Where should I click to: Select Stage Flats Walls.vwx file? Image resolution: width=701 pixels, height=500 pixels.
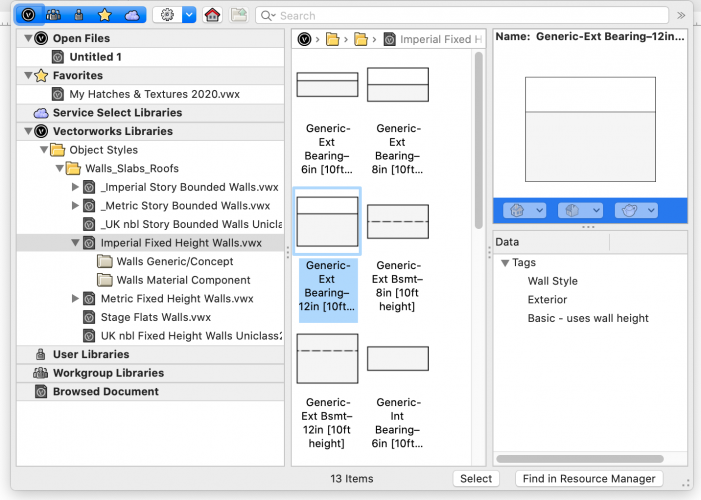tap(155, 317)
